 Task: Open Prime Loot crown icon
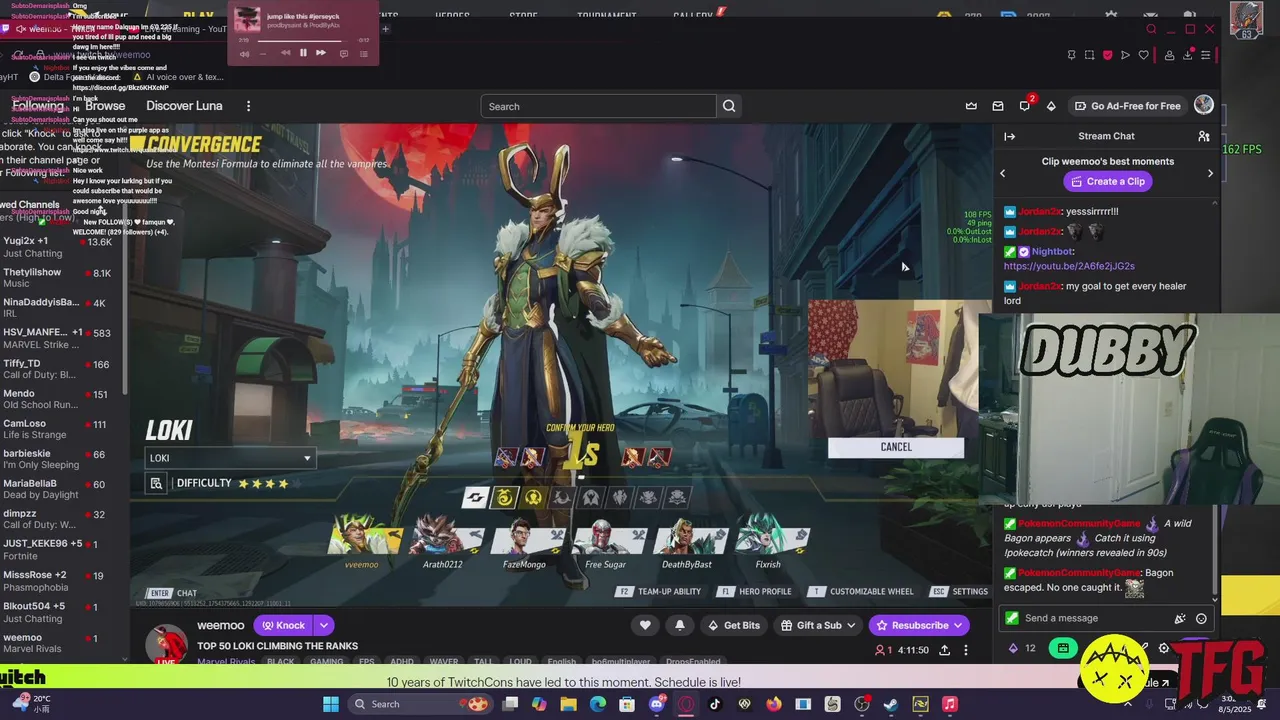(x=971, y=106)
